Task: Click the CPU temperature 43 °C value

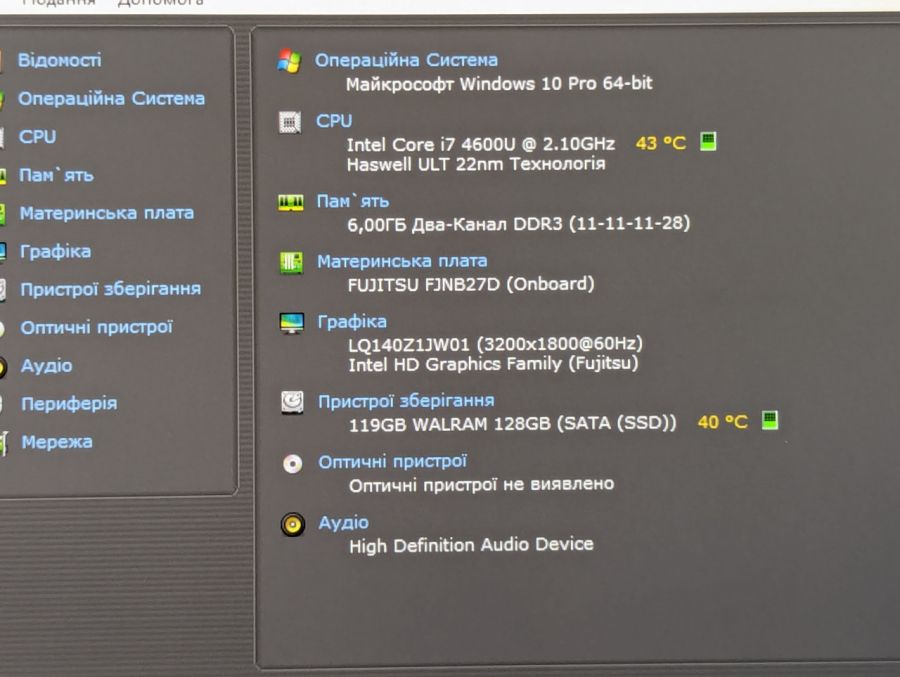Action: click(661, 143)
